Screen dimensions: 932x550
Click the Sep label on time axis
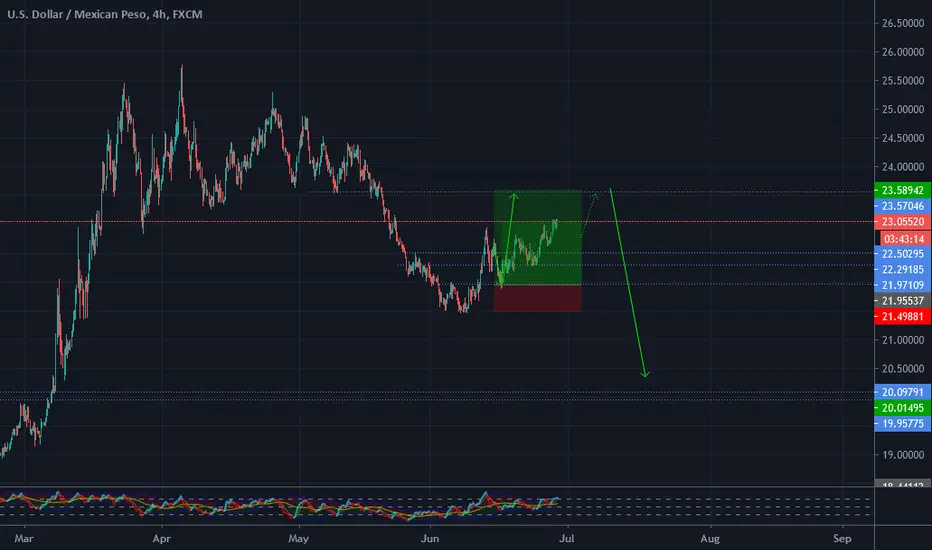[842, 539]
